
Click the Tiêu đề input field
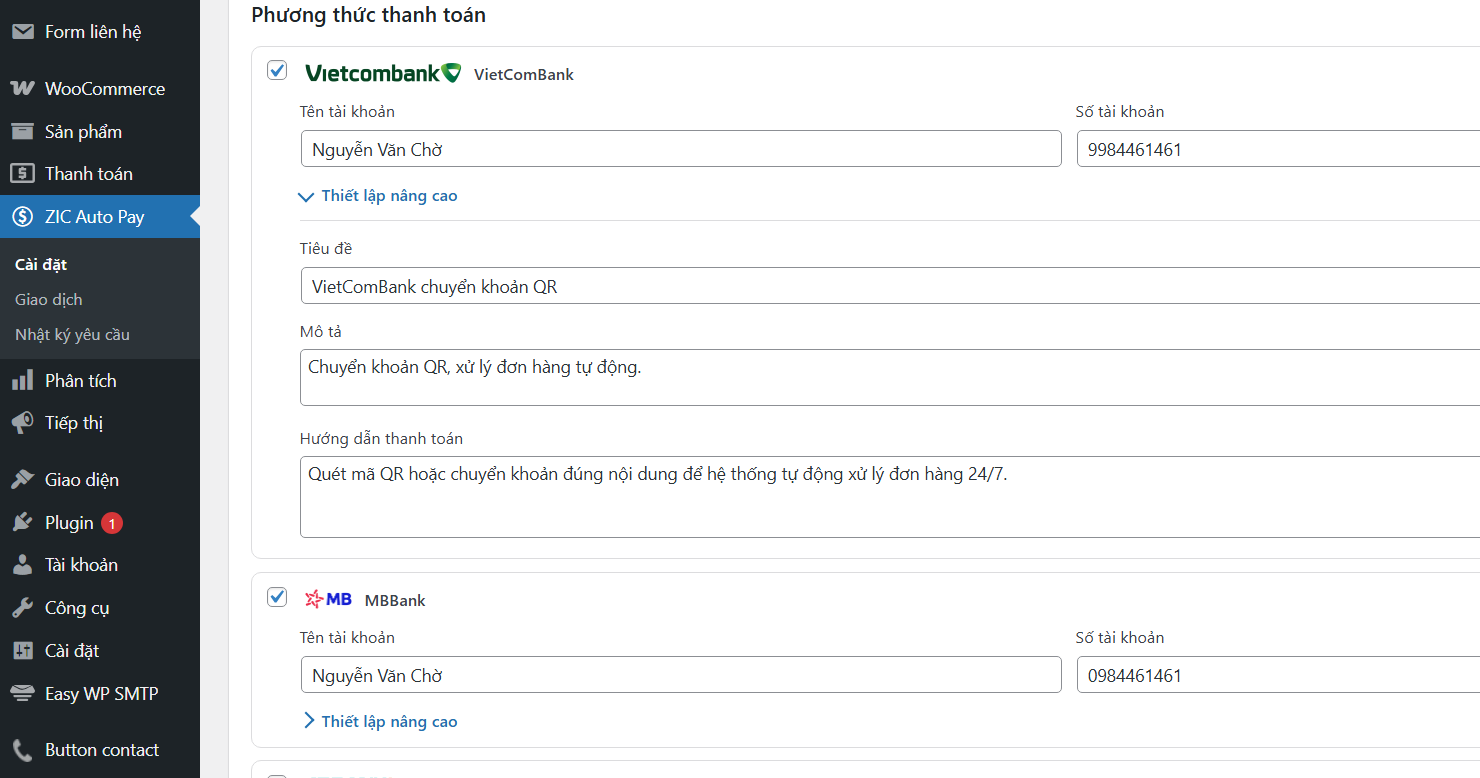click(x=890, y=286)
